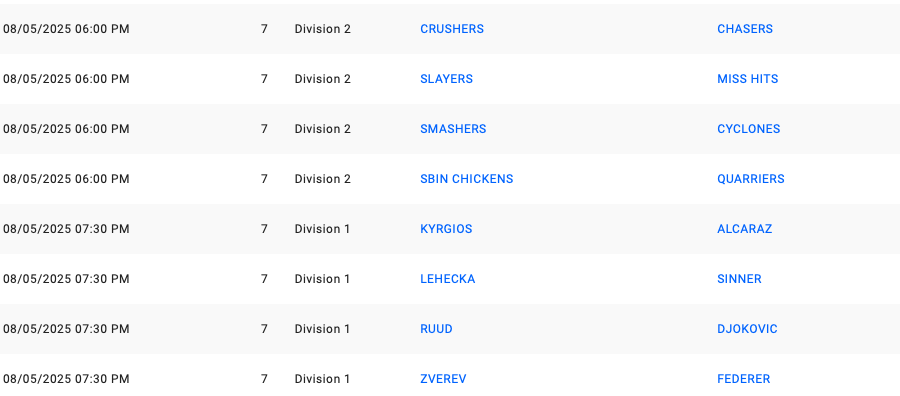Select the KYRGIOS row 07:30 PM date
The image size is (900, 396).
pos(66,228)
